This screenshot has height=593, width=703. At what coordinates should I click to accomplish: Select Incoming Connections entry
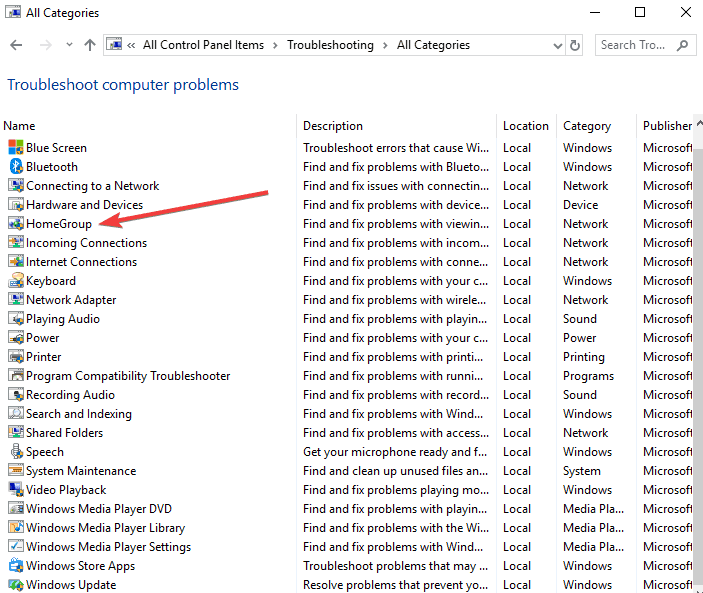(x=87, y=243)
